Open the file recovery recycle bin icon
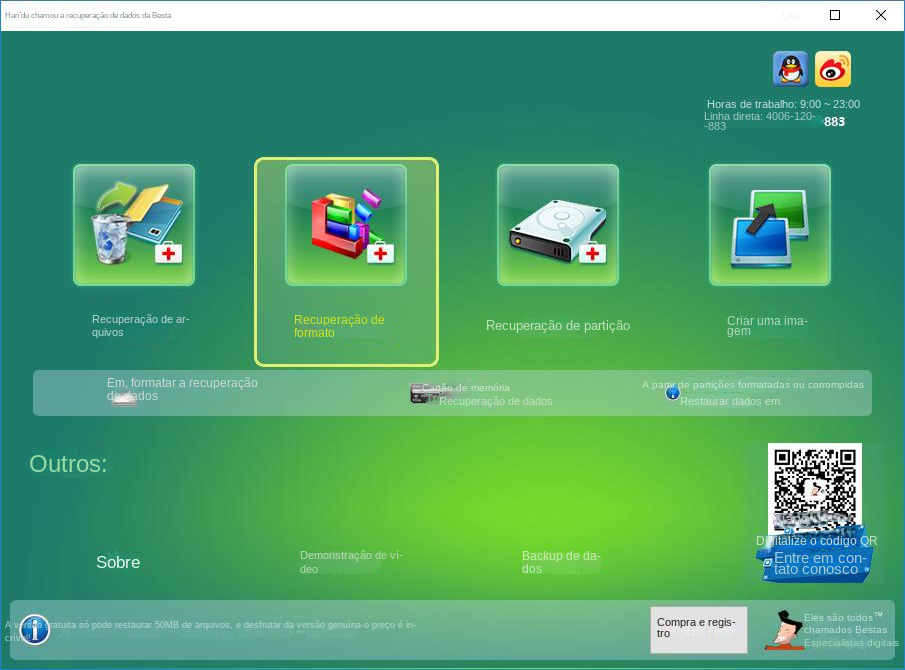The height and width of the screenshot is (670, 905). (x=134, y=224)
